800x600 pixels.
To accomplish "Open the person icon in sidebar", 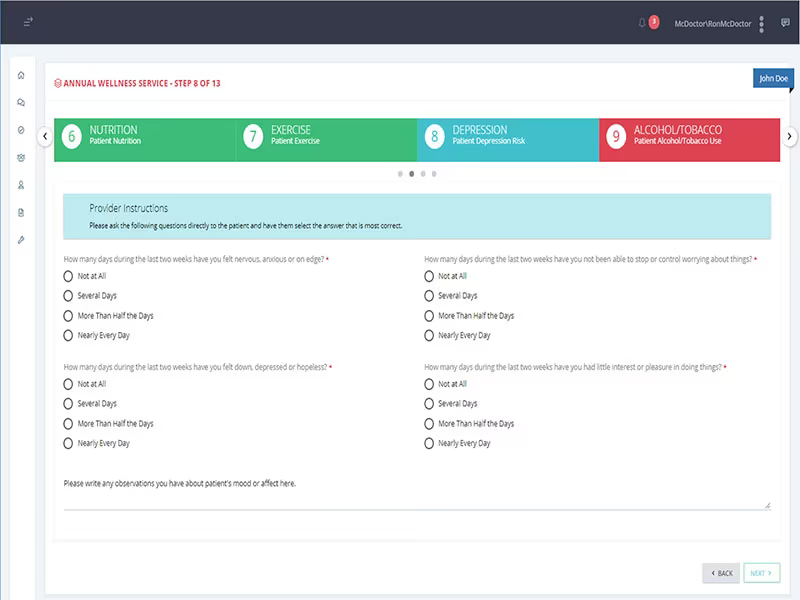I will (x=21, y=185).
